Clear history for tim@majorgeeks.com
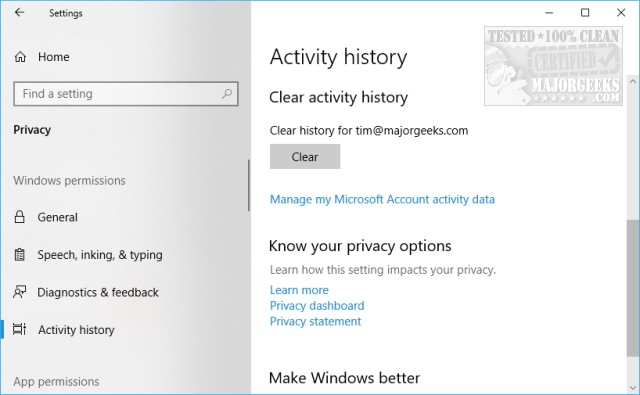The height and width of the screenshot is (395, 640). coord(305,157)
